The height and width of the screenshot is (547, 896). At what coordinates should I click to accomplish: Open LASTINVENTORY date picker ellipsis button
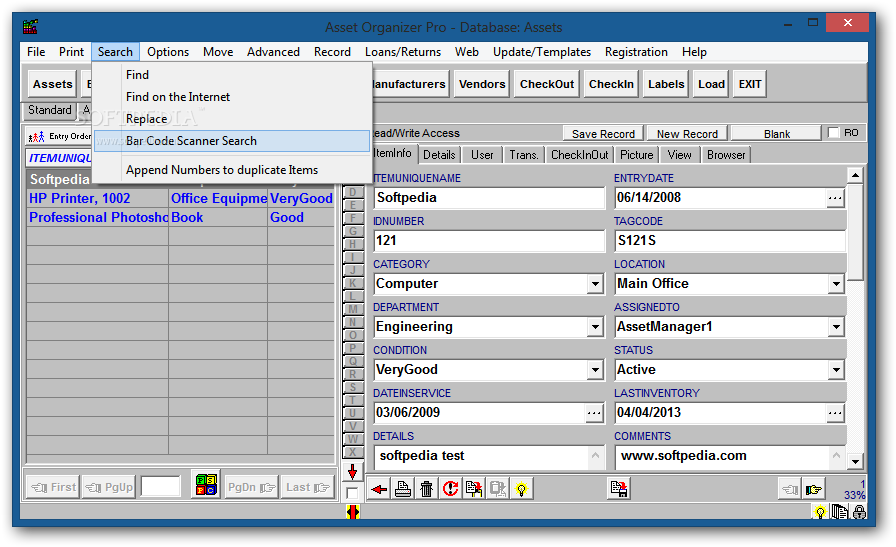pyautogui.click(x=835, y=413)
